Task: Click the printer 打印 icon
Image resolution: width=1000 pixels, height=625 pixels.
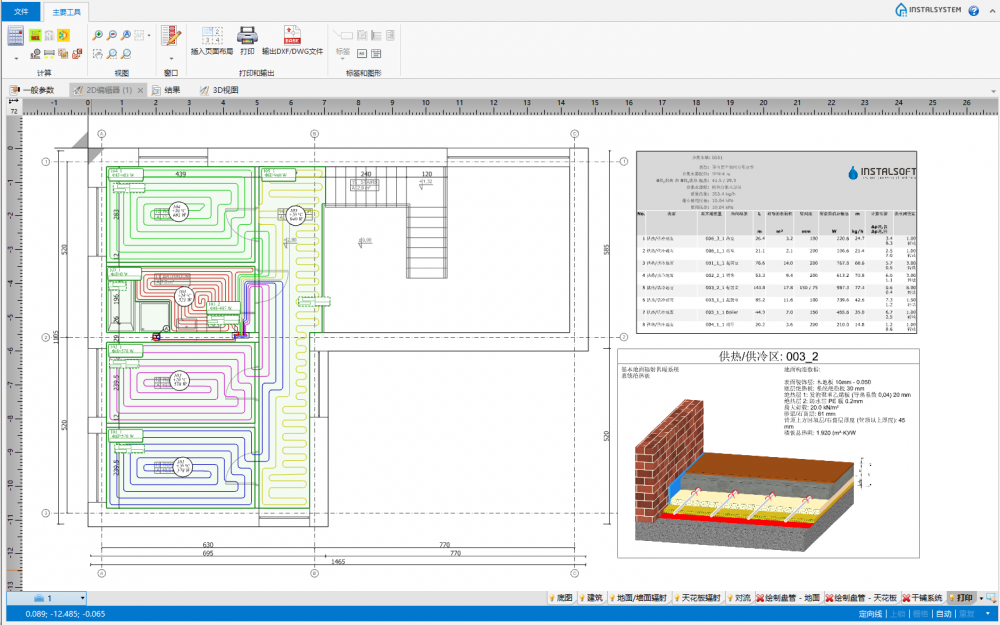Action: click(247, 36)
